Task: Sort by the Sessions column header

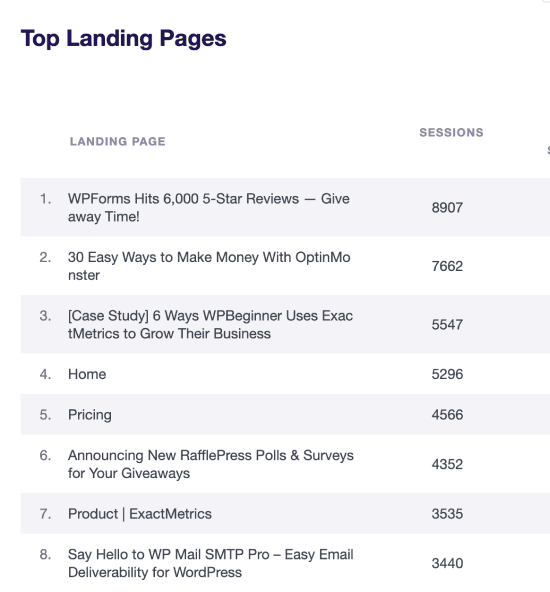Action: tap(451, 133)
